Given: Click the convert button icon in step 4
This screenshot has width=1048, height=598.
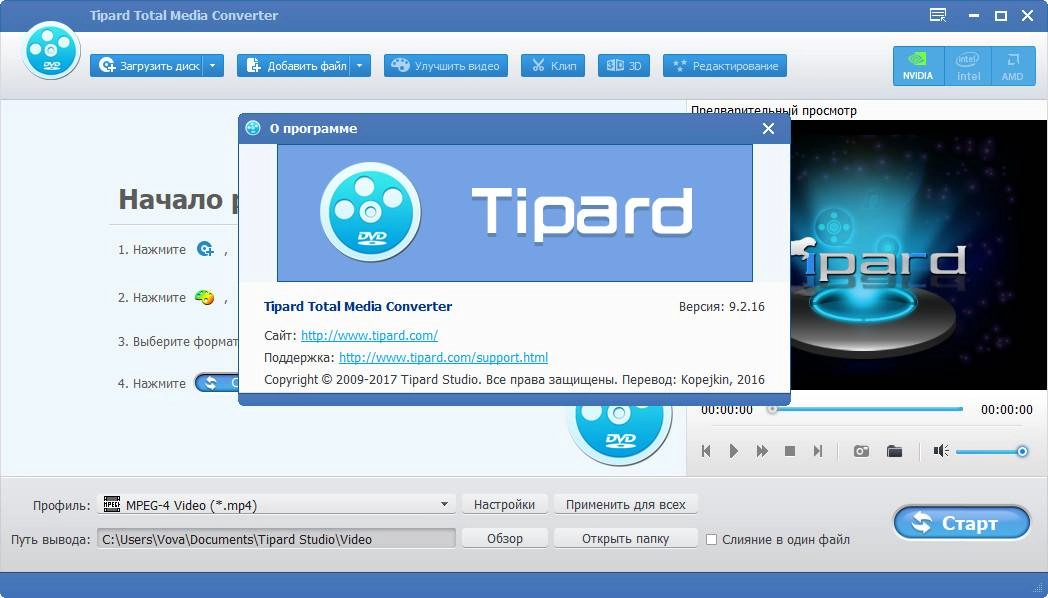Looking at the screenshot, I should point(217,383).
